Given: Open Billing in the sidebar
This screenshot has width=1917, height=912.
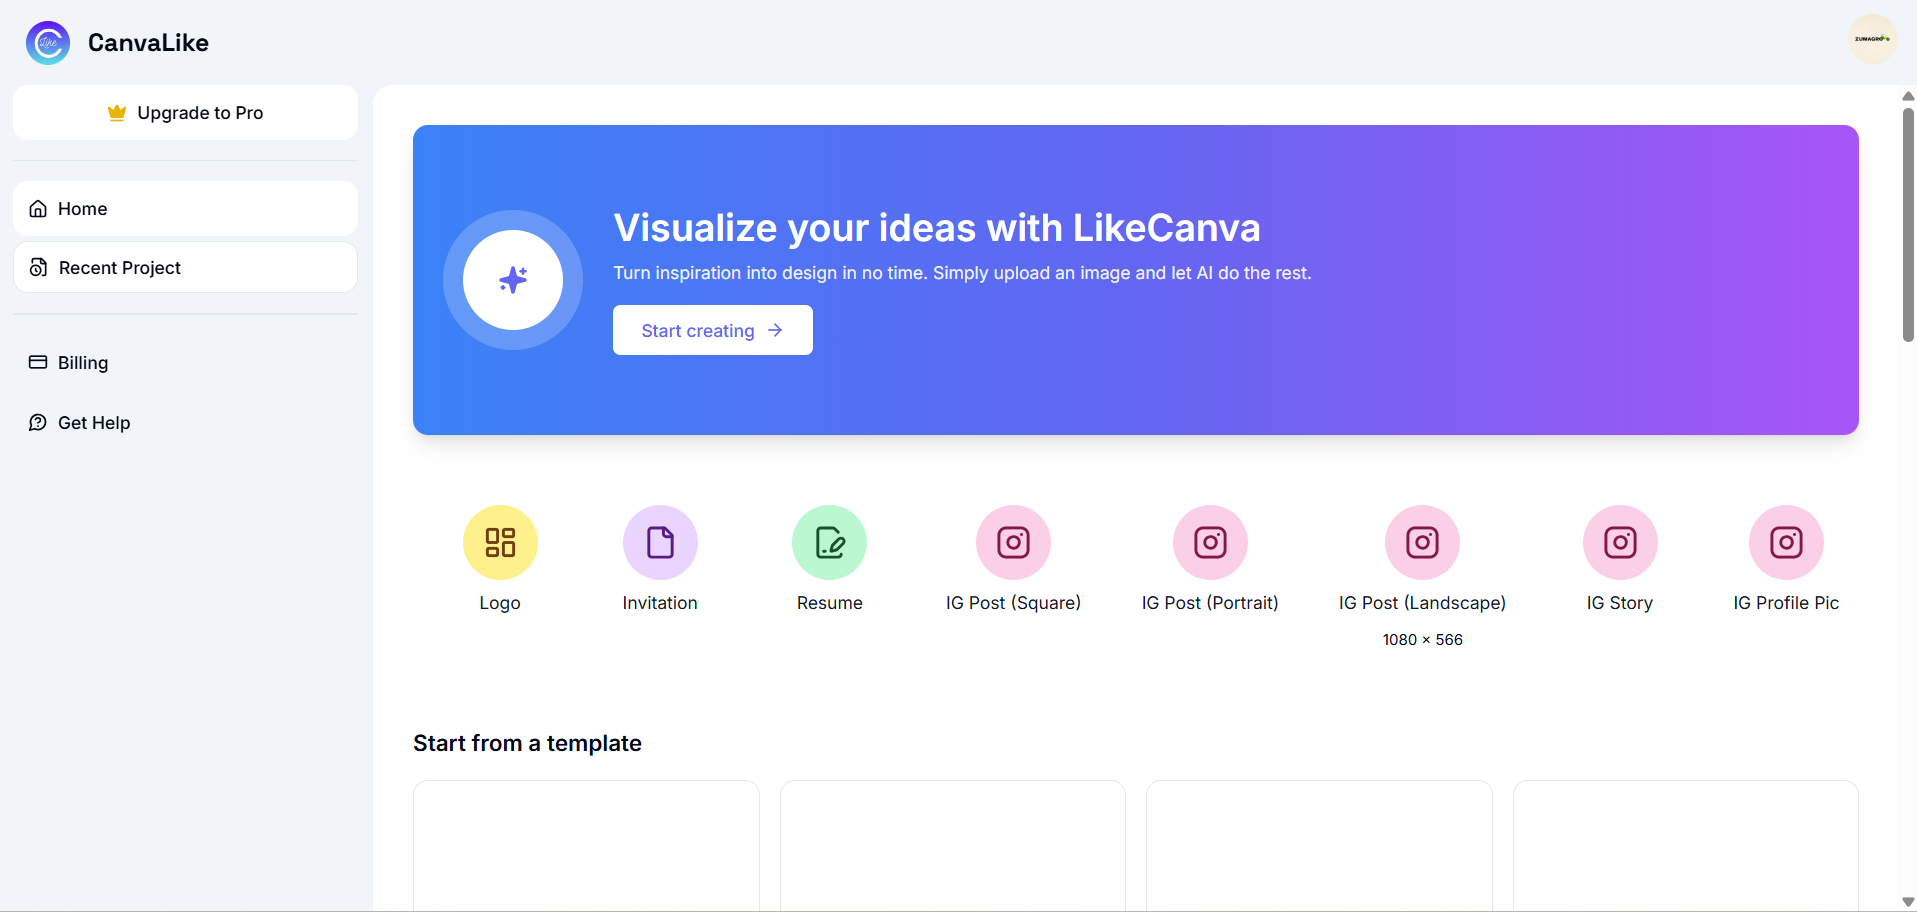Looking at the screenshot, I should 185,362.
